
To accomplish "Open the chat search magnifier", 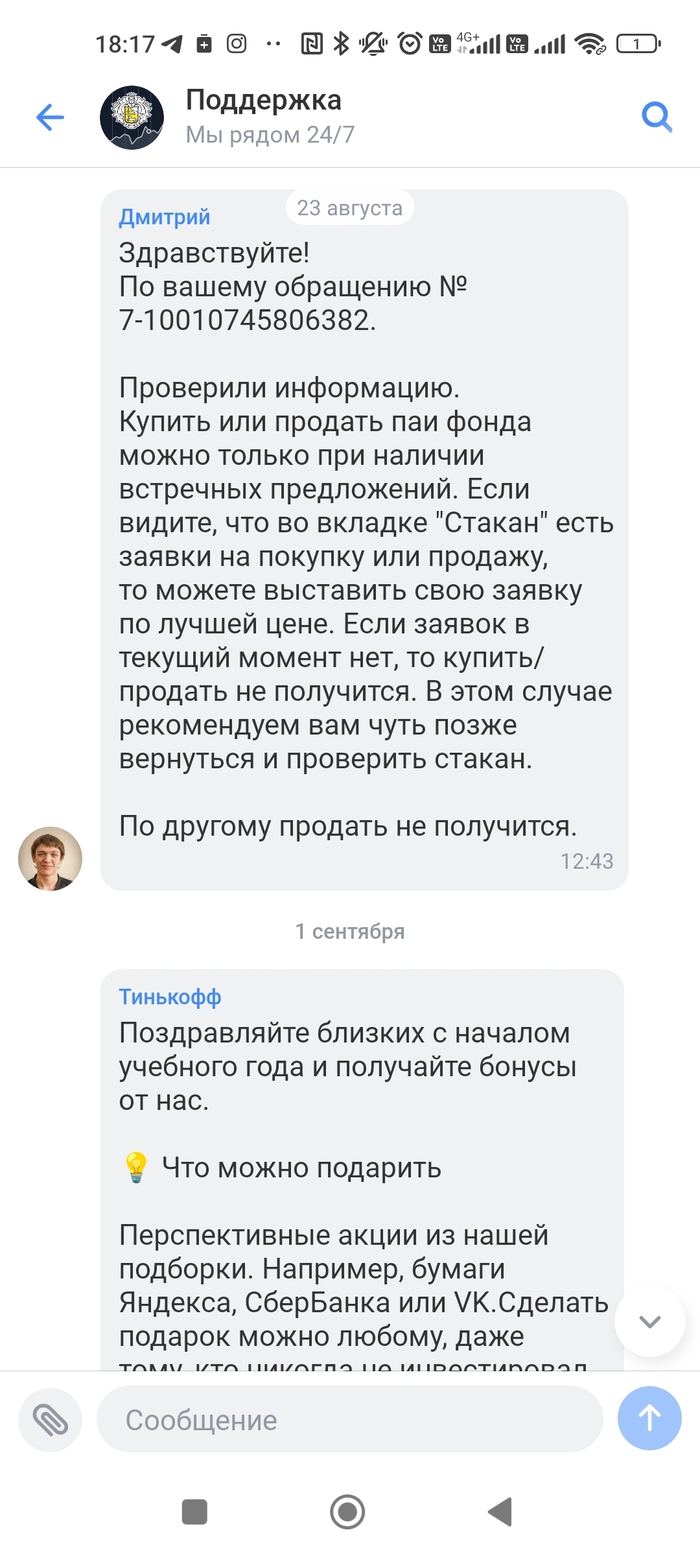I will point(656,118).
